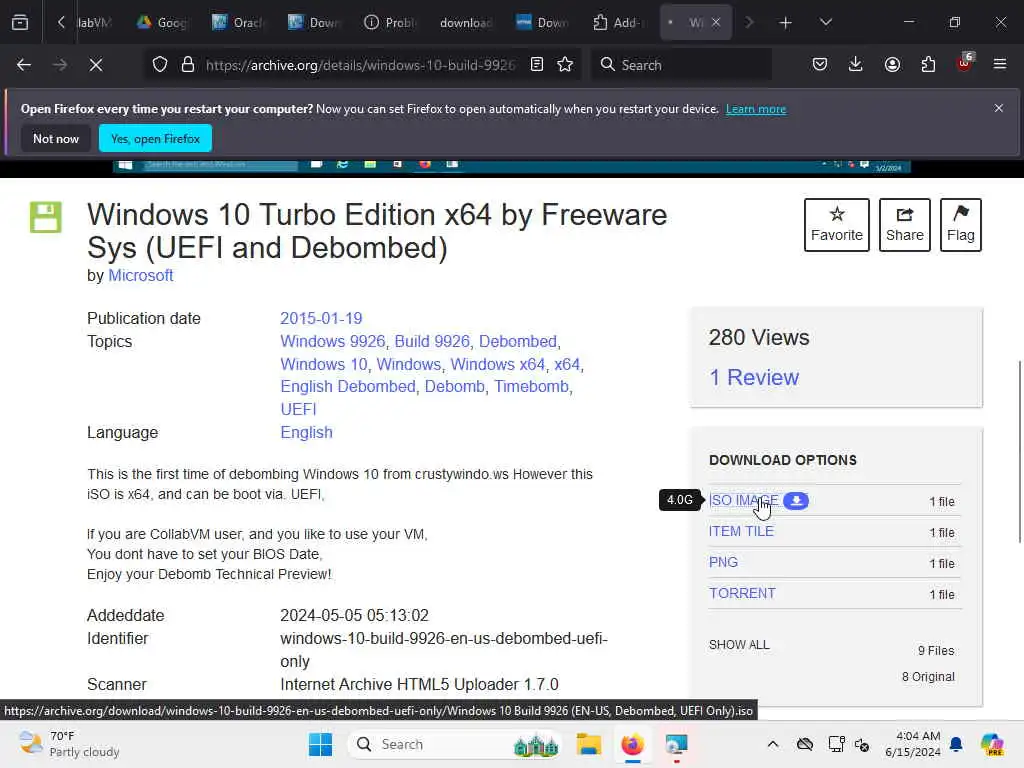Dismiss the Firefox startup notification

click(999, 108)
